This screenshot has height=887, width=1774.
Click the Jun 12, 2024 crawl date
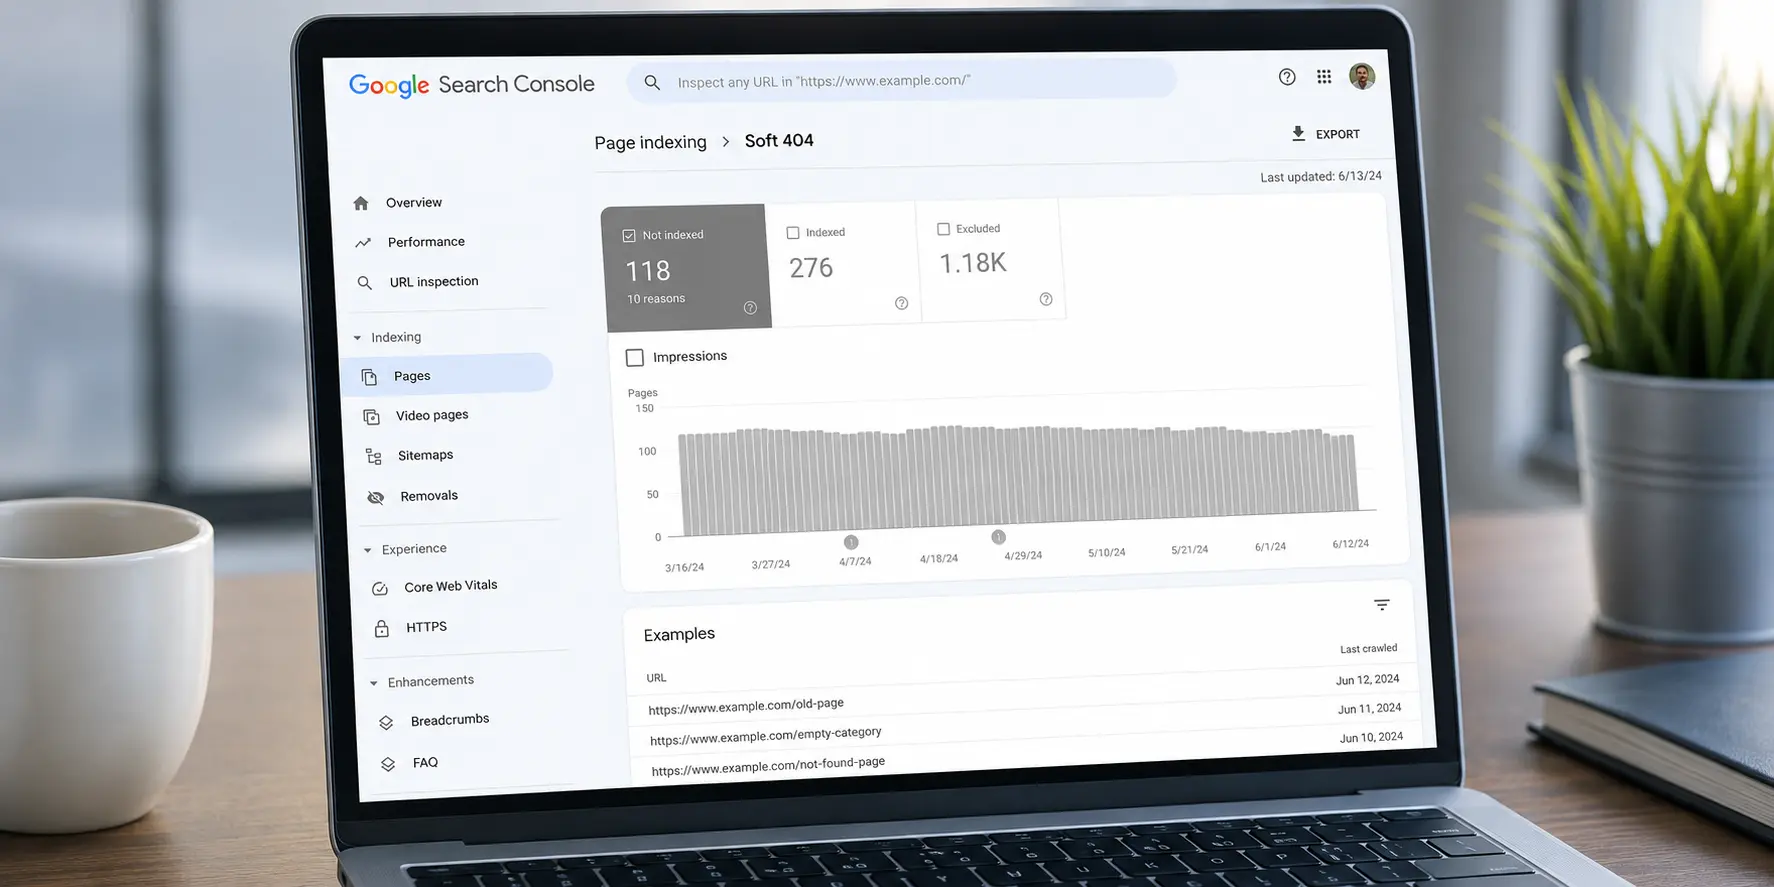(x=1367, y=680)
